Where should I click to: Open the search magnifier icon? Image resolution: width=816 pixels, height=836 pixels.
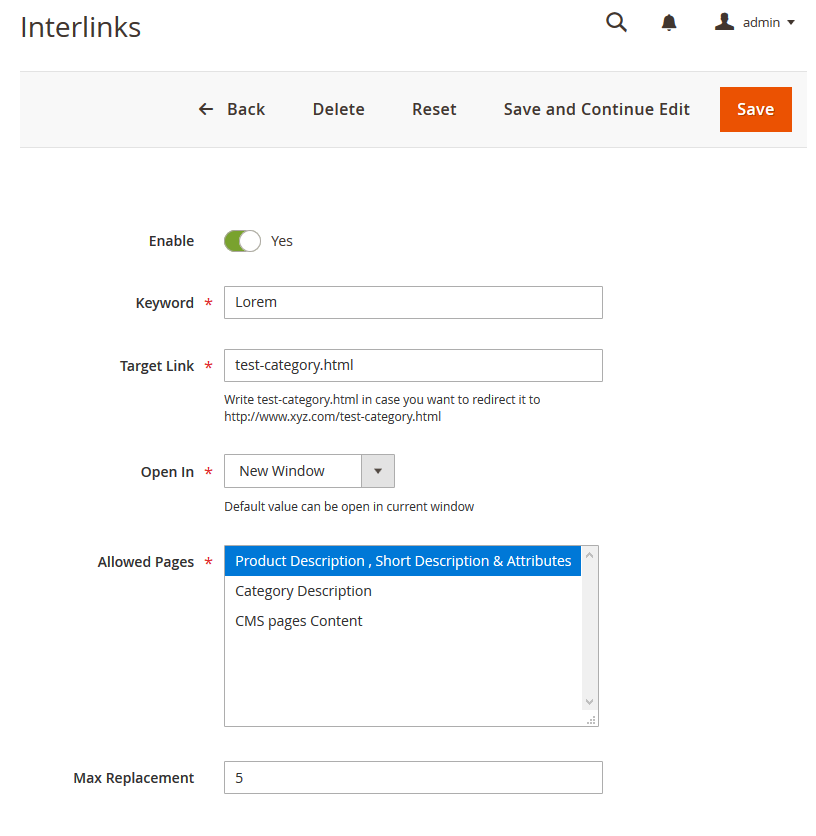tap(616, 22)
